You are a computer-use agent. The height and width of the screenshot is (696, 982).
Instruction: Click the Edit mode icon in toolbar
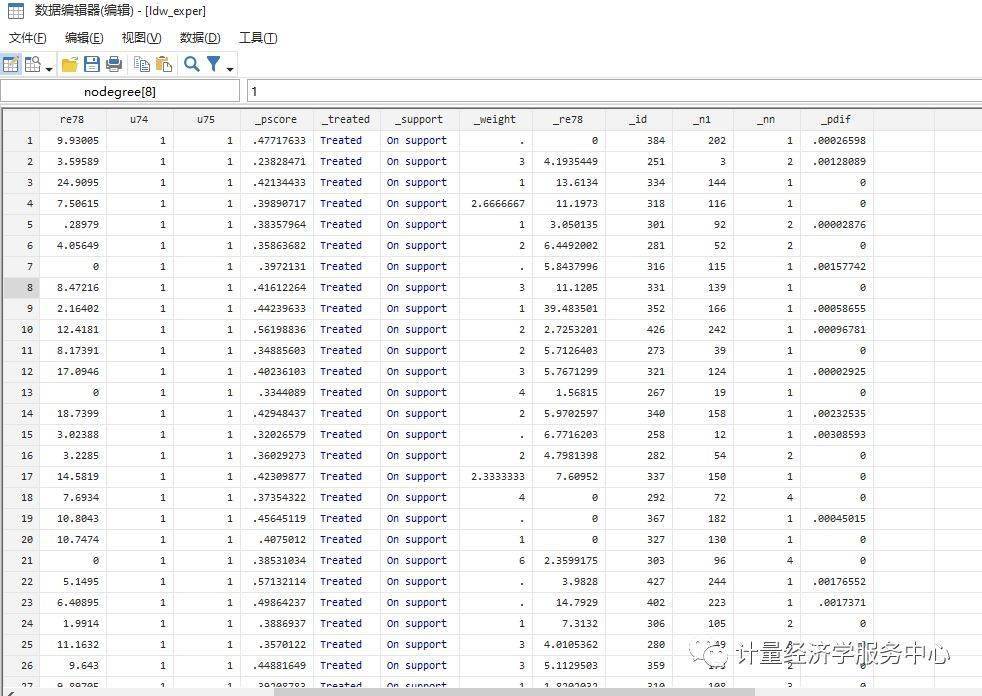(x=10, y=65)
